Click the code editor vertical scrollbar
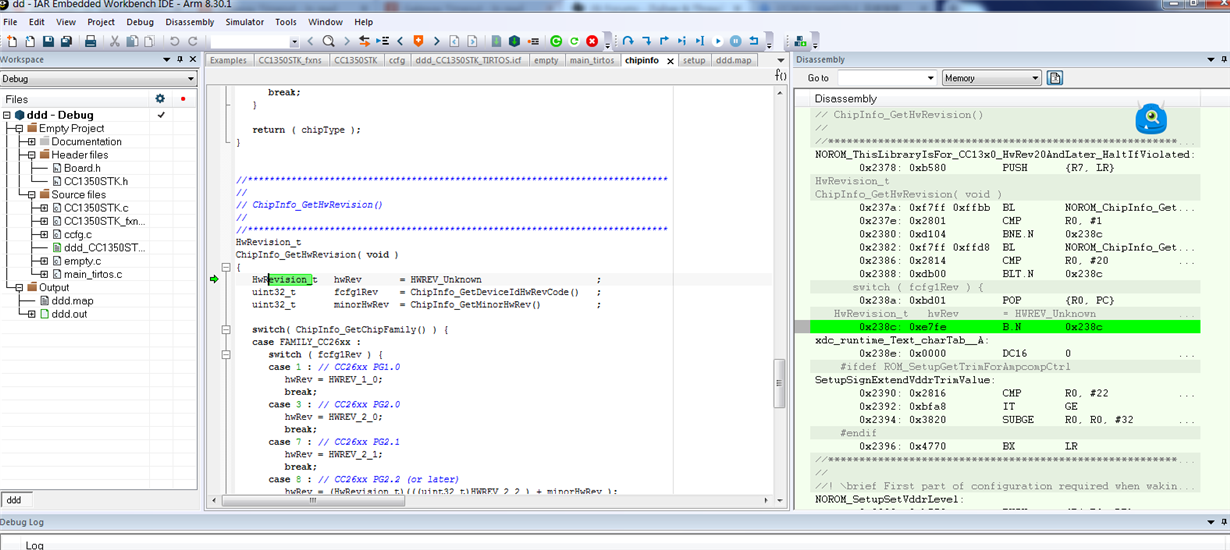1230x550 pixels. 780,298
